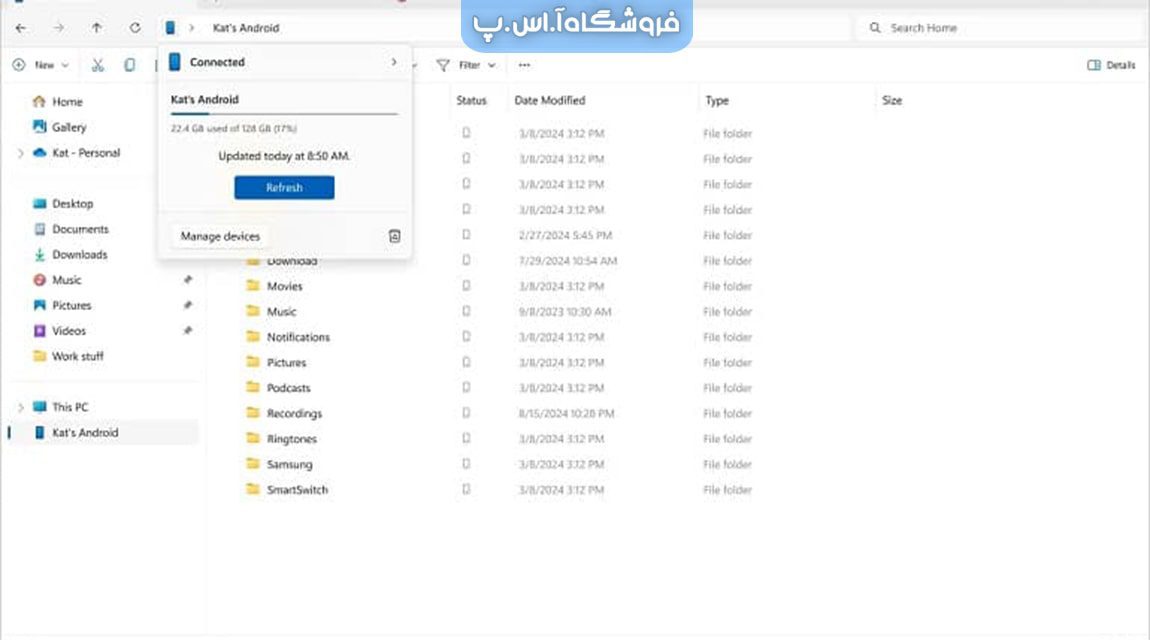Viewport: 1150px width, 640px height.
Task: Open the New dropdown menu
Action: tap(40, 64)
